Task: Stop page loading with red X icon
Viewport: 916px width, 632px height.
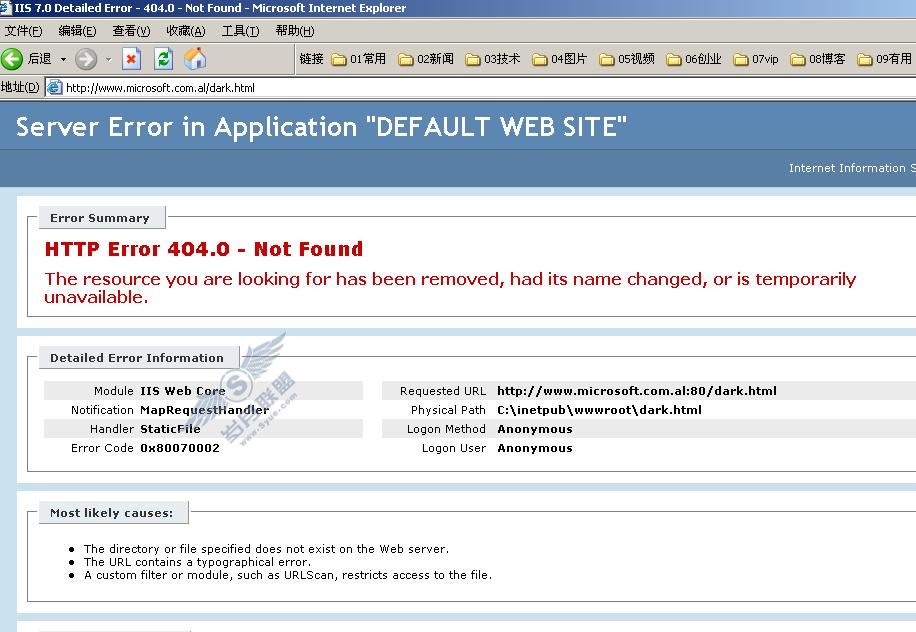Action: 131,59
